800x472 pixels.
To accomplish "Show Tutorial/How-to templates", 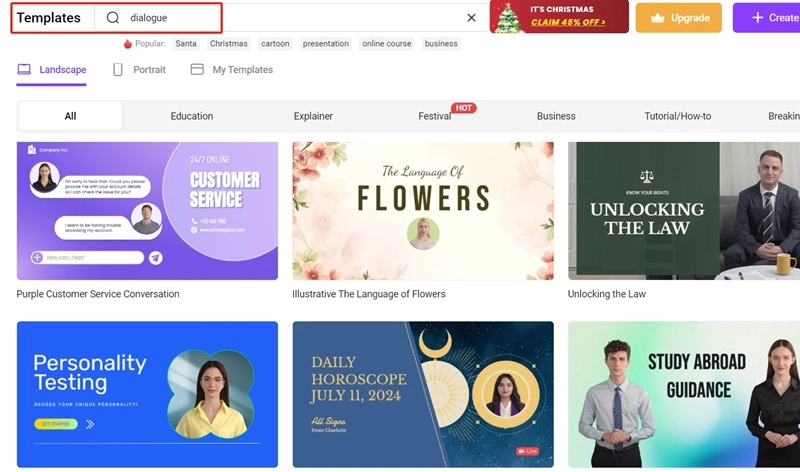I will point(677,116).
